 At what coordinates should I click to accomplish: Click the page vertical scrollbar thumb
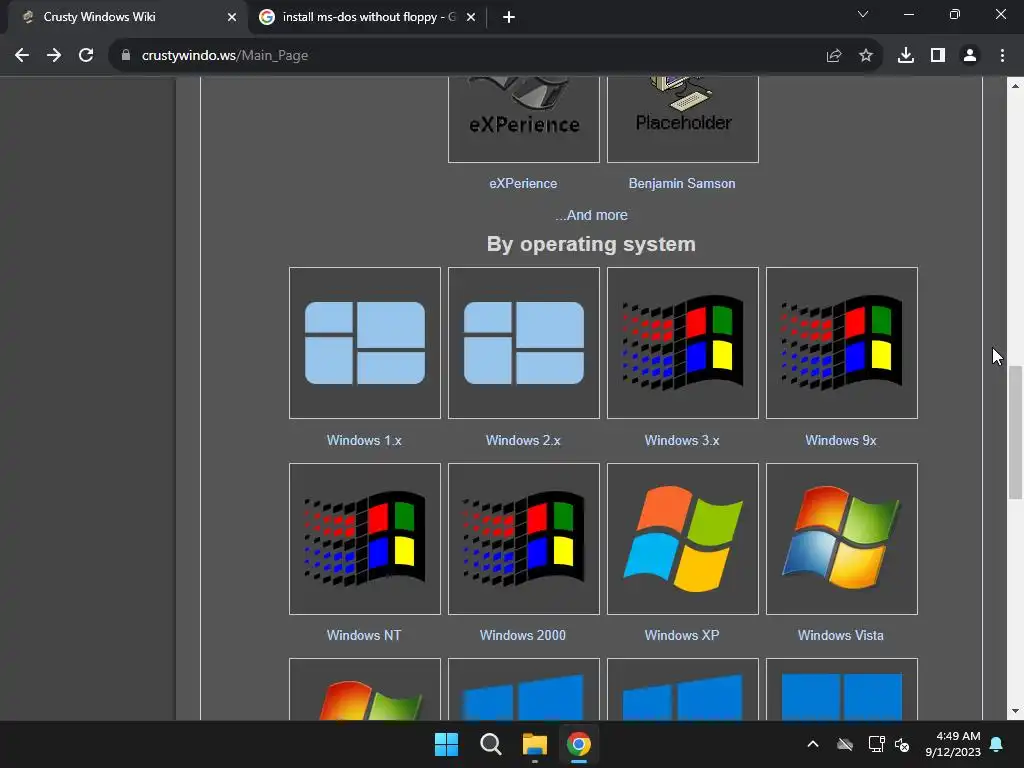click(1015, 432)
